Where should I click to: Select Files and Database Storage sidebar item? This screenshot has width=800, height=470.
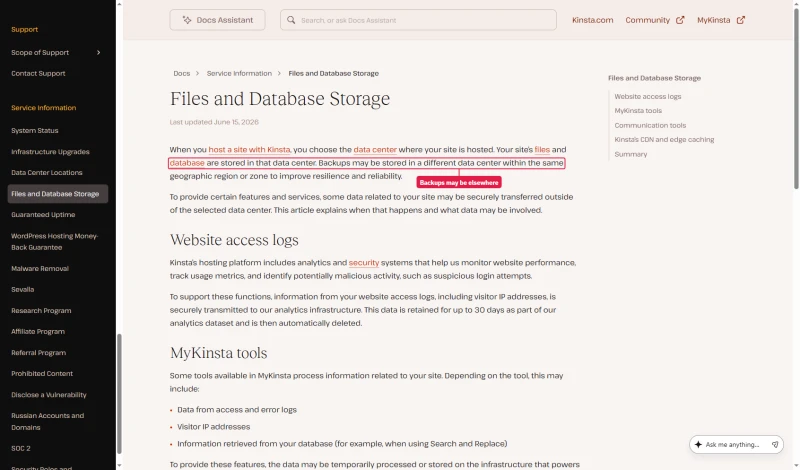(x=58, y=194)
